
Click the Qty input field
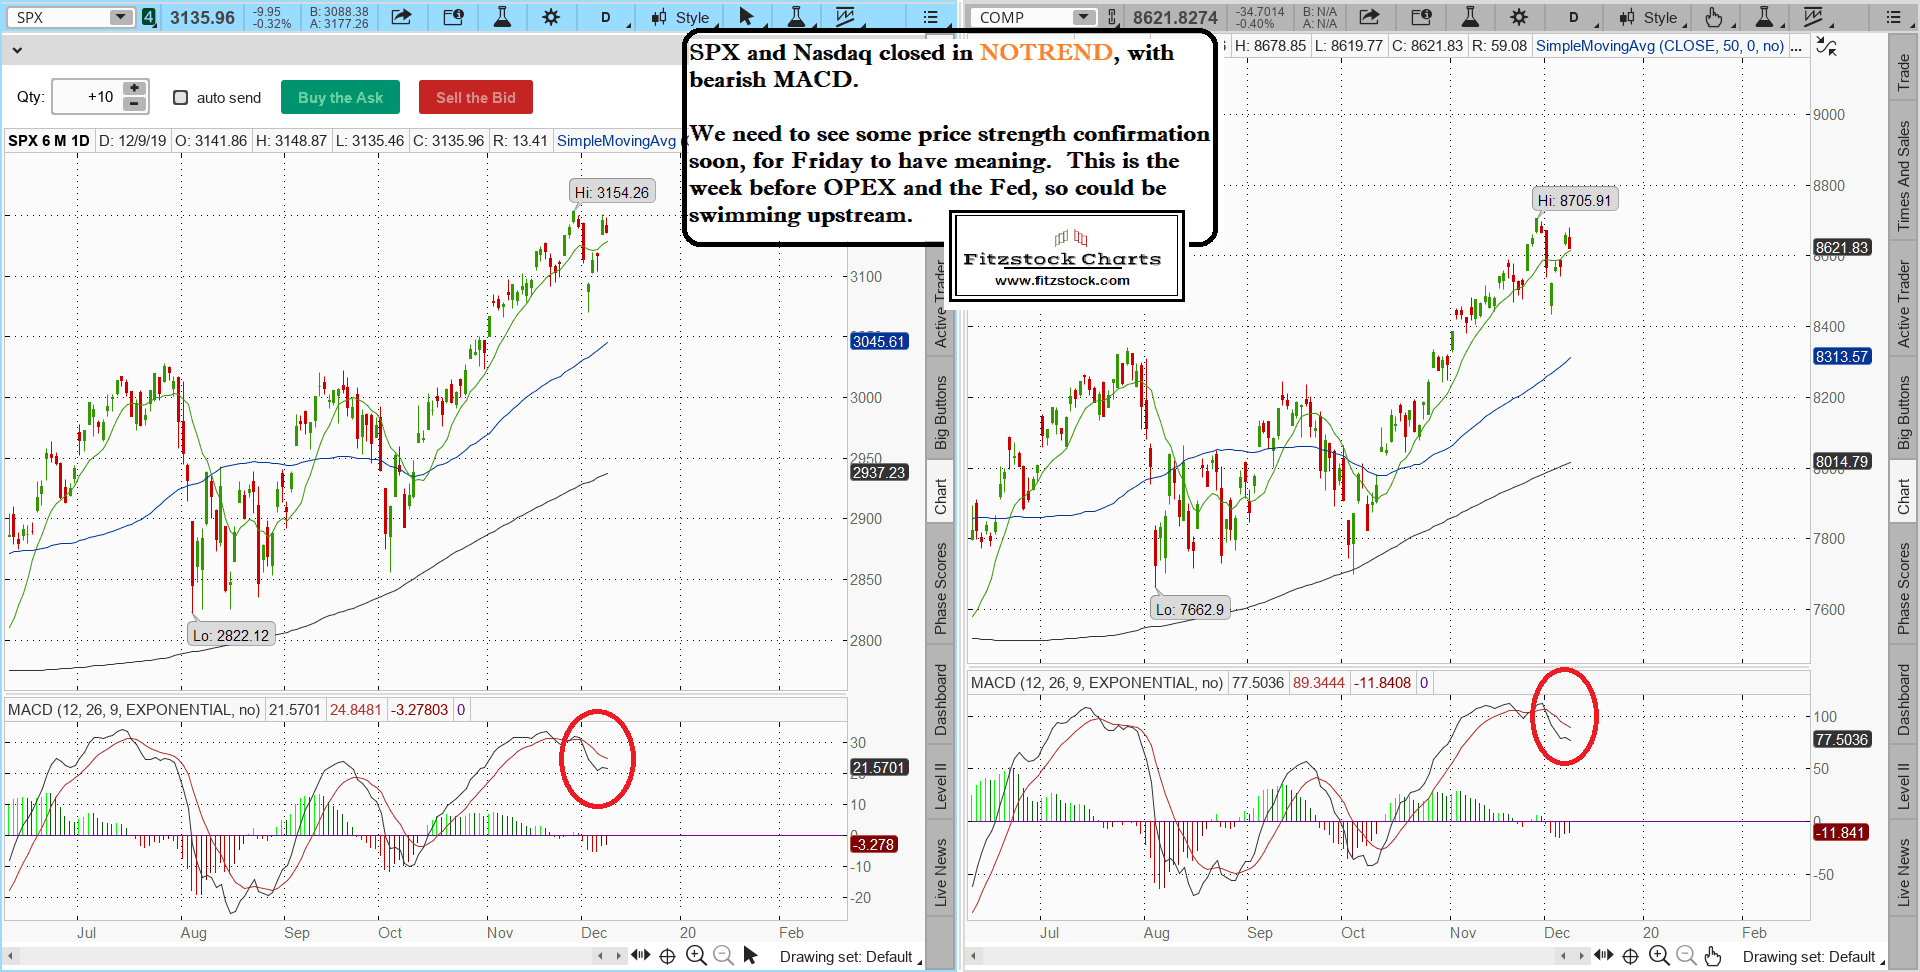86,97
